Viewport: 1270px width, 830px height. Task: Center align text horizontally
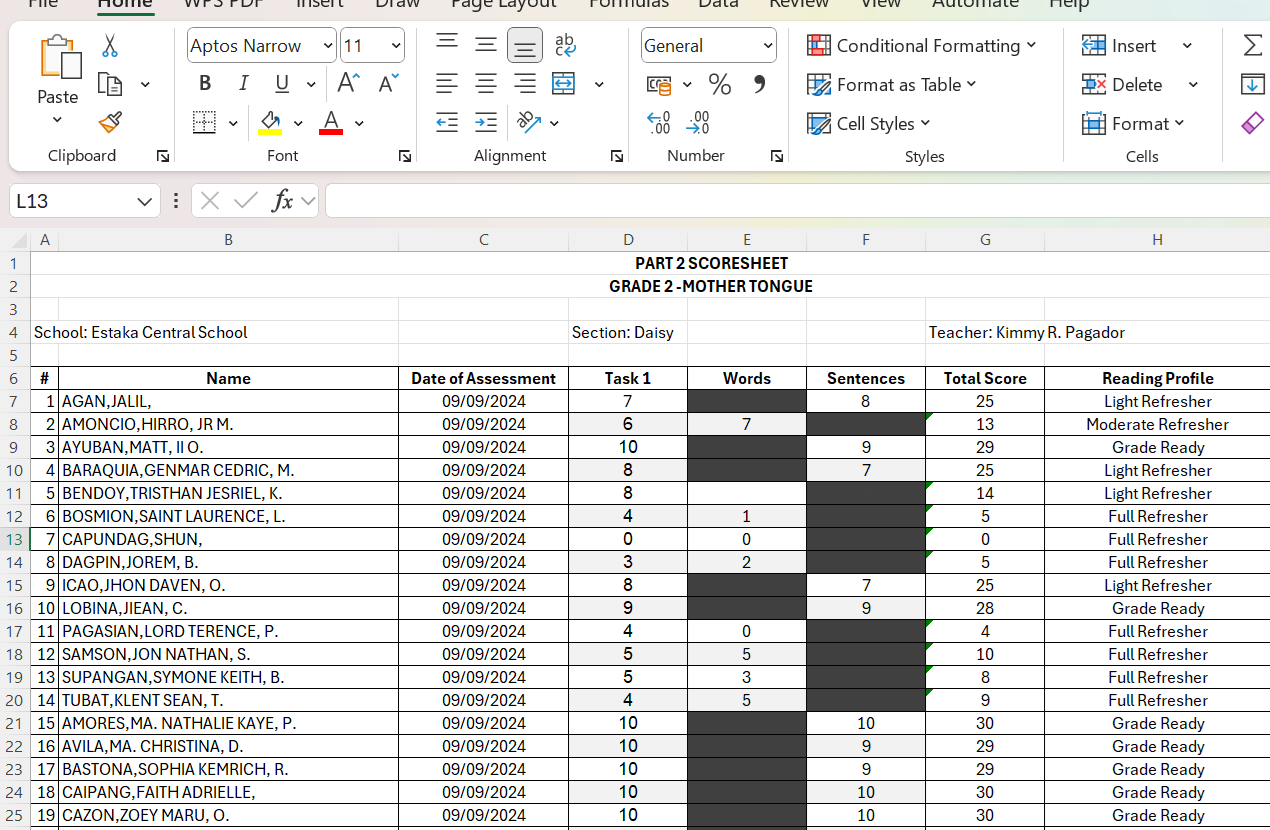(x=486, y=84)
